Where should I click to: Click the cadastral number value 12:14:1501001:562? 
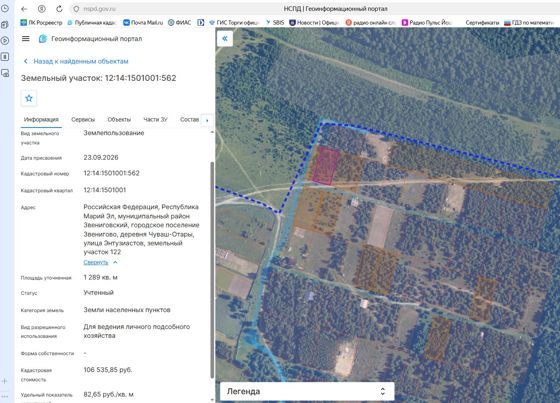[x=111, y=173]
